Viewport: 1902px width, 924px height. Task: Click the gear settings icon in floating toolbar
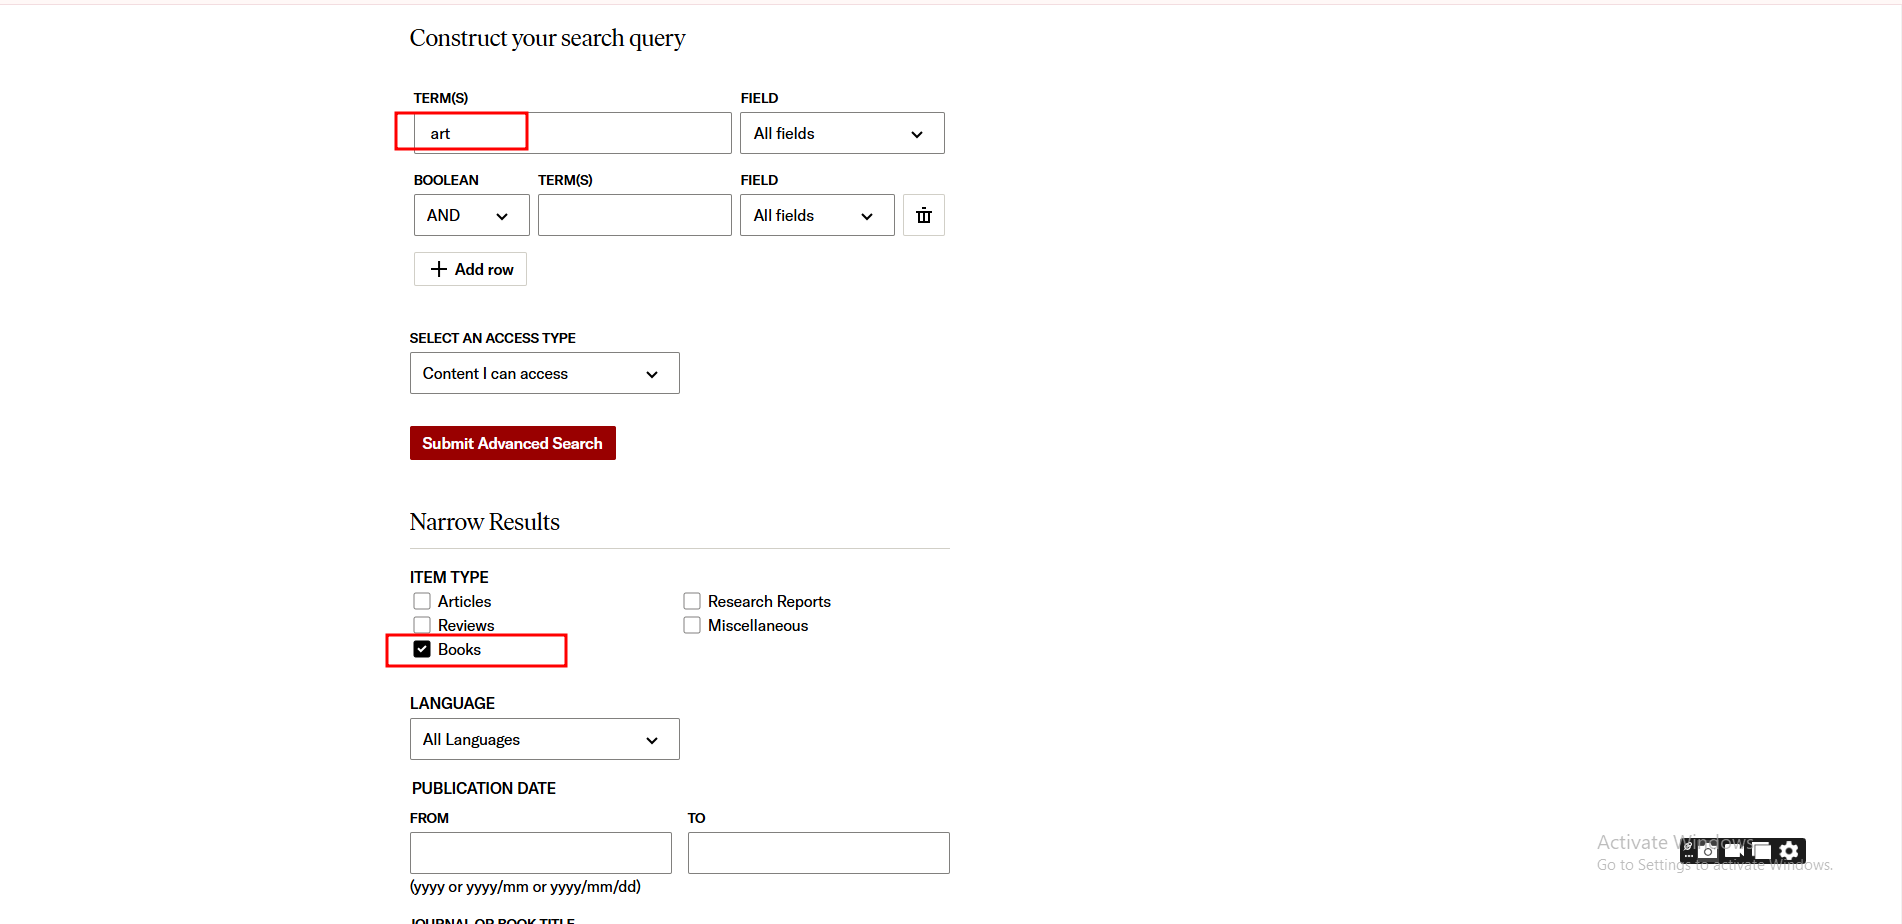tap(1789, 851)
